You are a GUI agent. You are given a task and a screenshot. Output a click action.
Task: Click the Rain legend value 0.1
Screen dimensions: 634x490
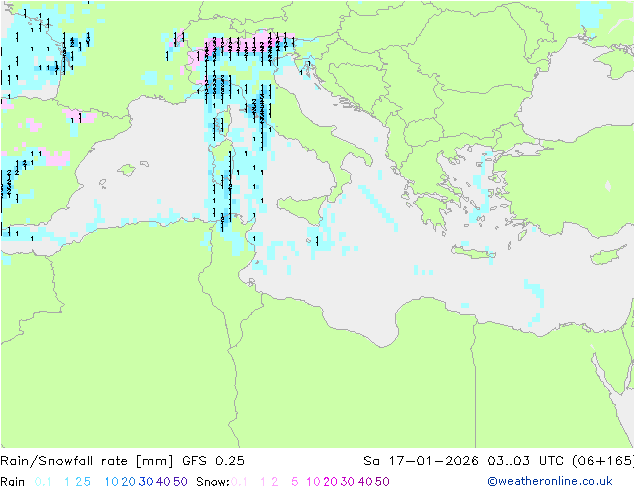tap(43, 482)
